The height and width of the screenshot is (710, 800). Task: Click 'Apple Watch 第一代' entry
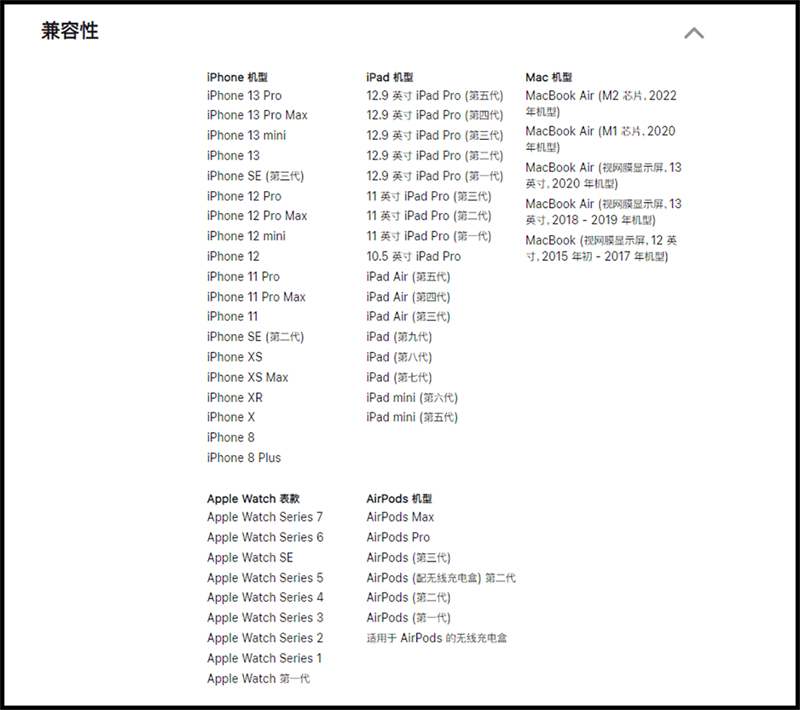pos(258,679)
